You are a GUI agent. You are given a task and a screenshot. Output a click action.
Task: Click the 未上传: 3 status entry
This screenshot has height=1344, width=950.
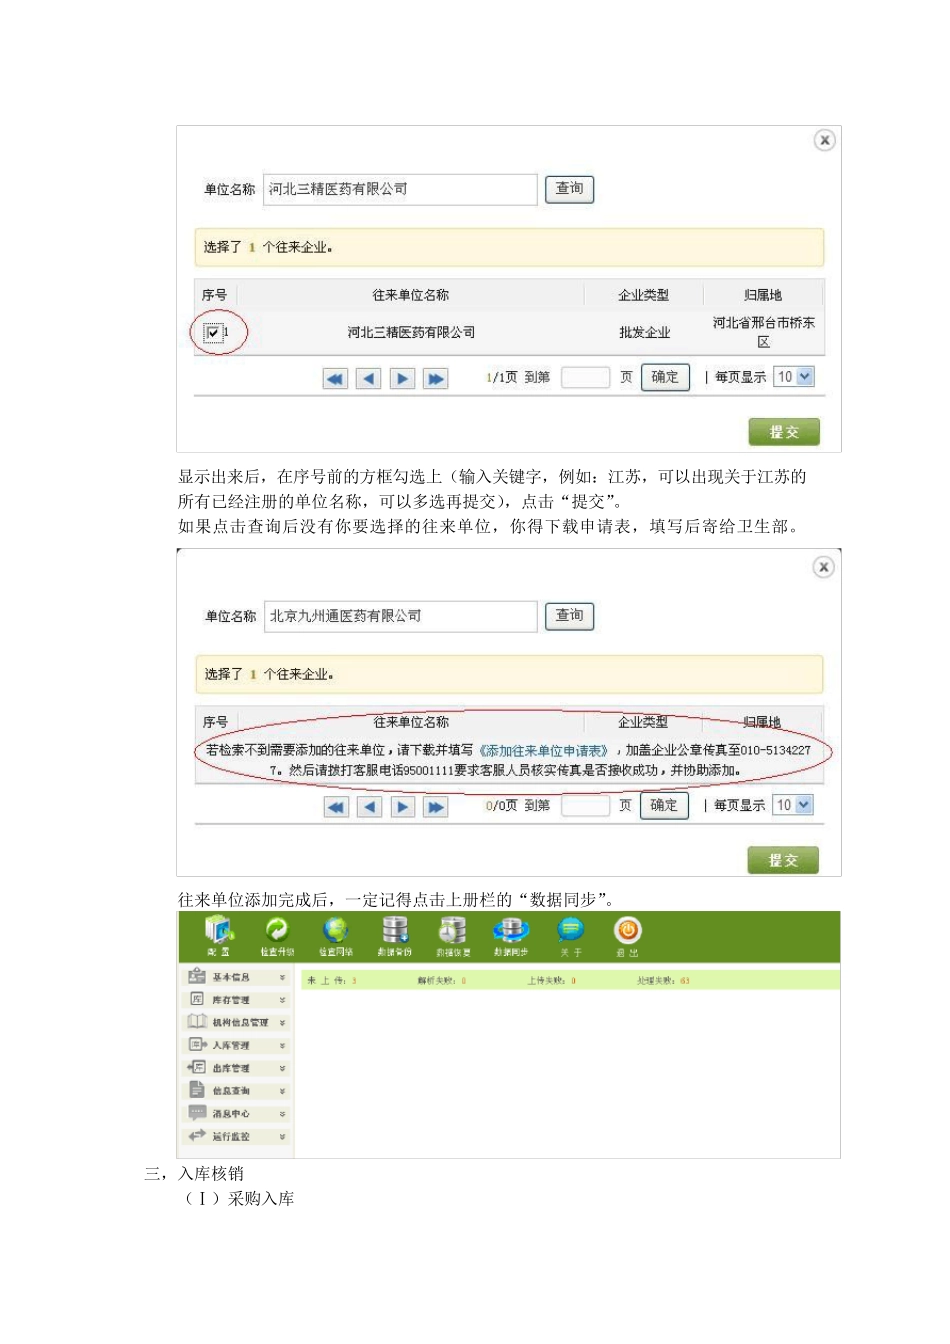point(332,981)
